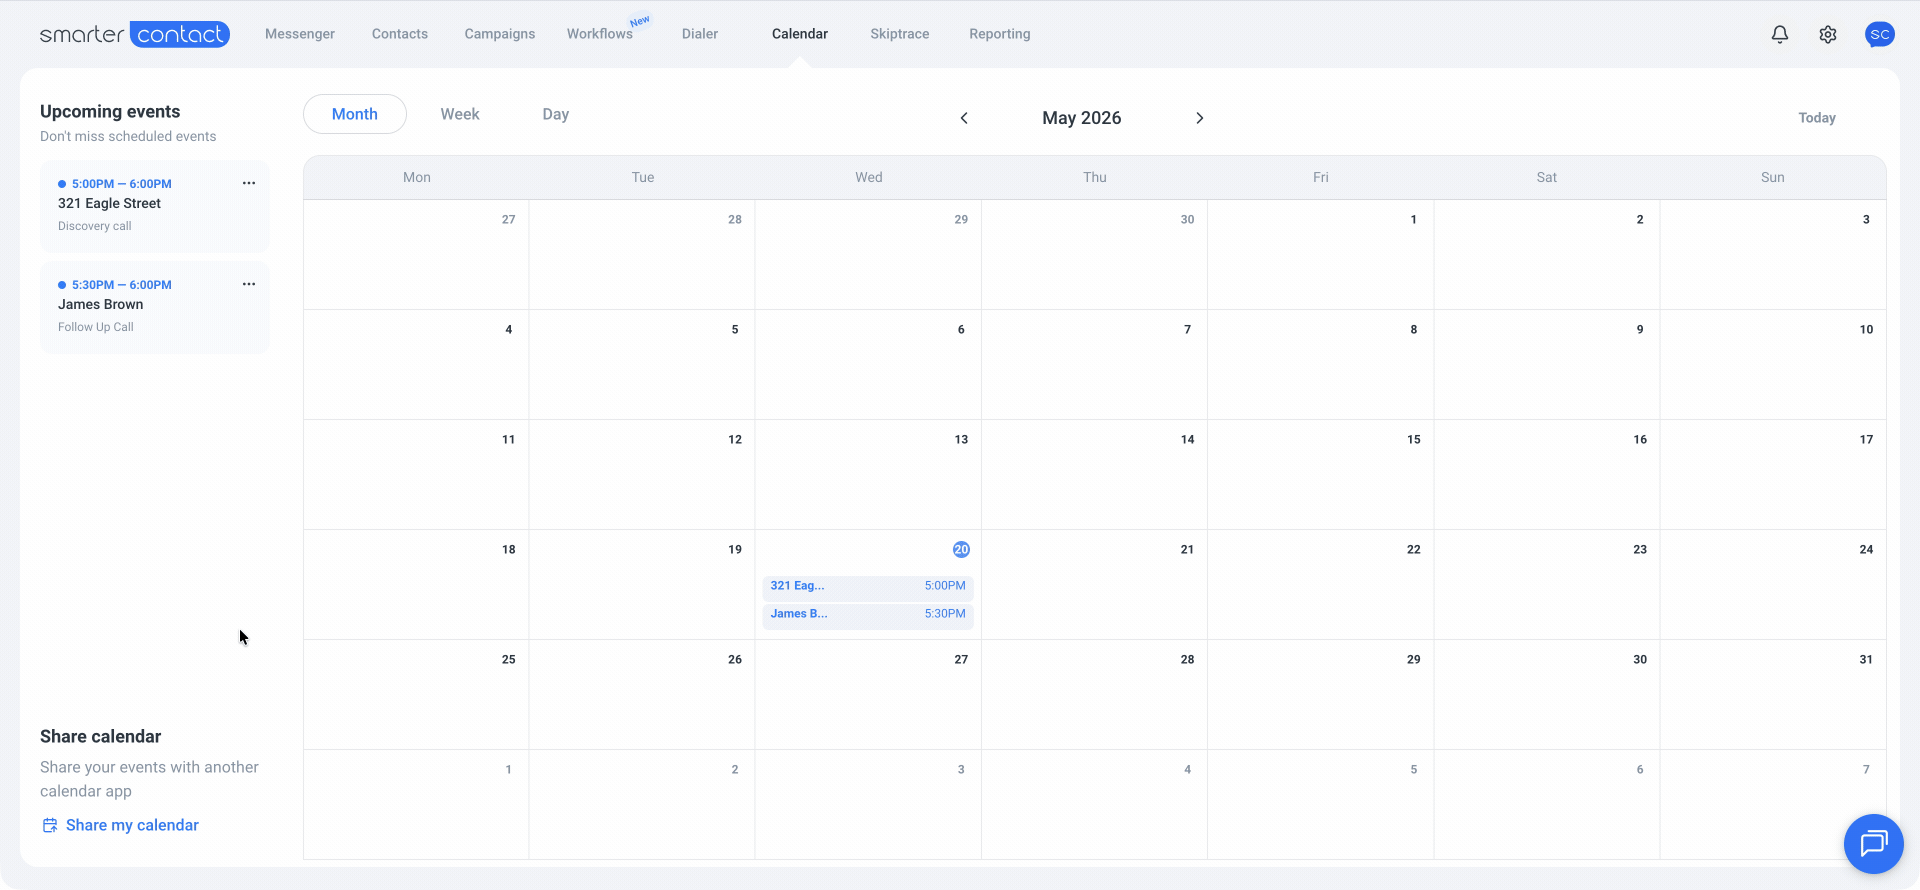The height and width of the screenshot is (890, 1920).
Task: Click the Follow Up Call text
Action: [x=96, y=327]
